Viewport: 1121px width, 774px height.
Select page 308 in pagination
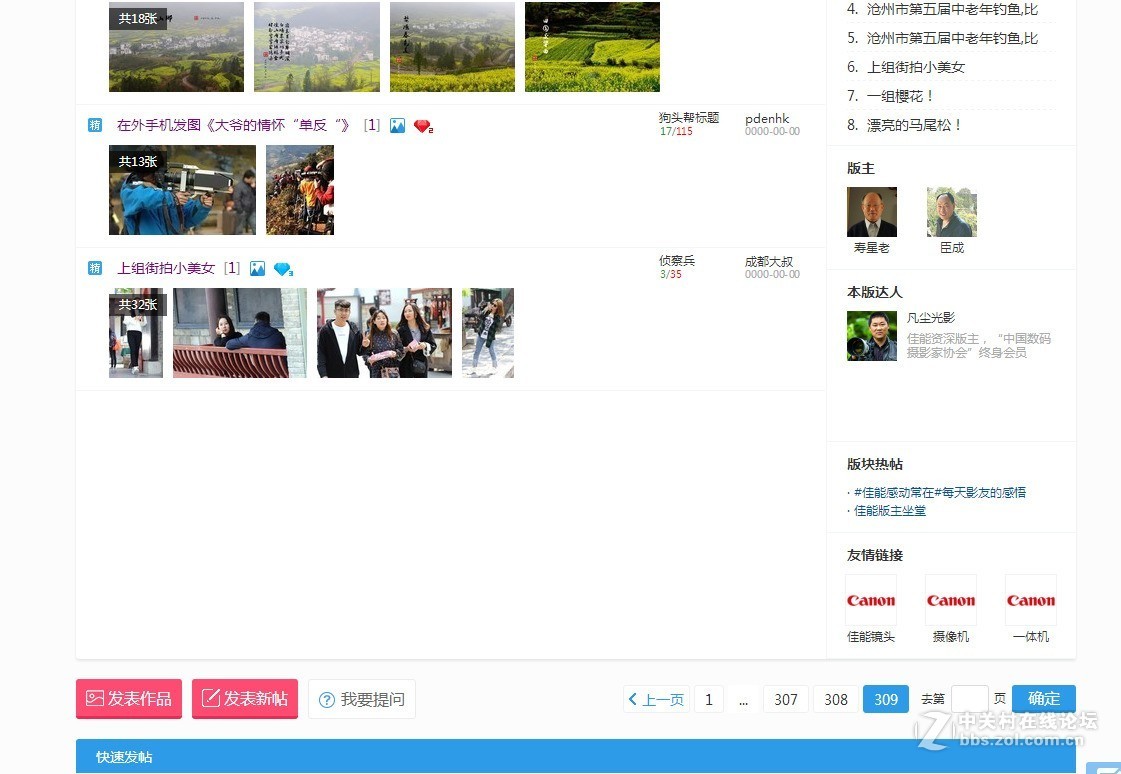835,699
